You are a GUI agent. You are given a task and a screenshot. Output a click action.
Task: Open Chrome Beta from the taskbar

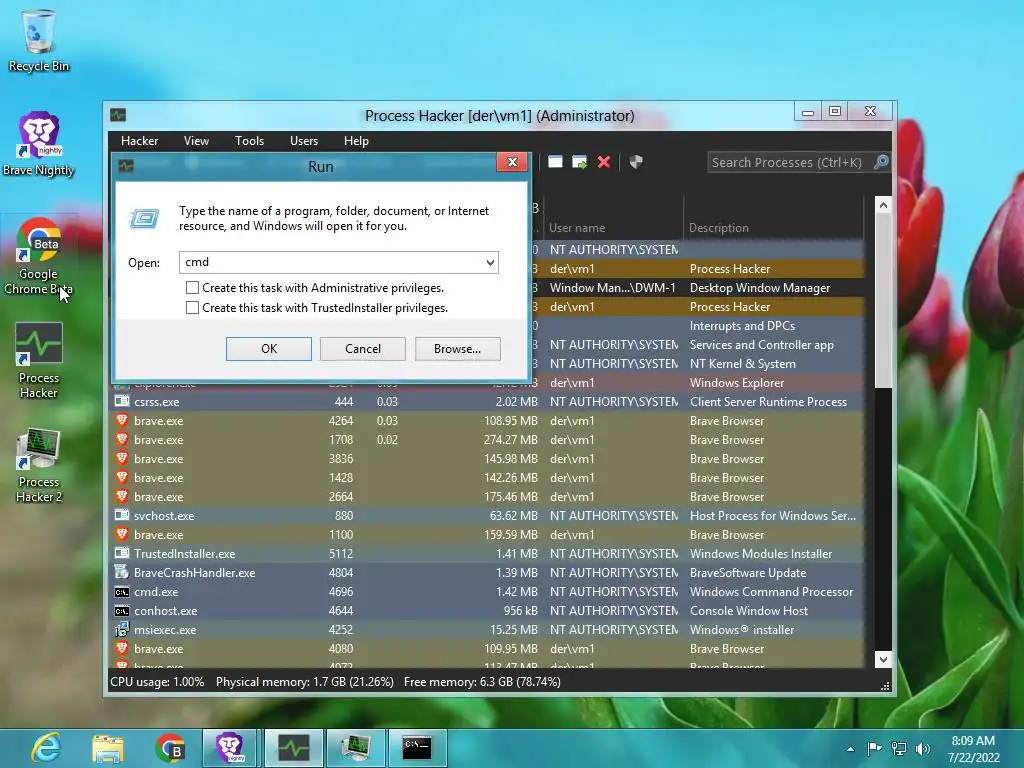[170, 748]
